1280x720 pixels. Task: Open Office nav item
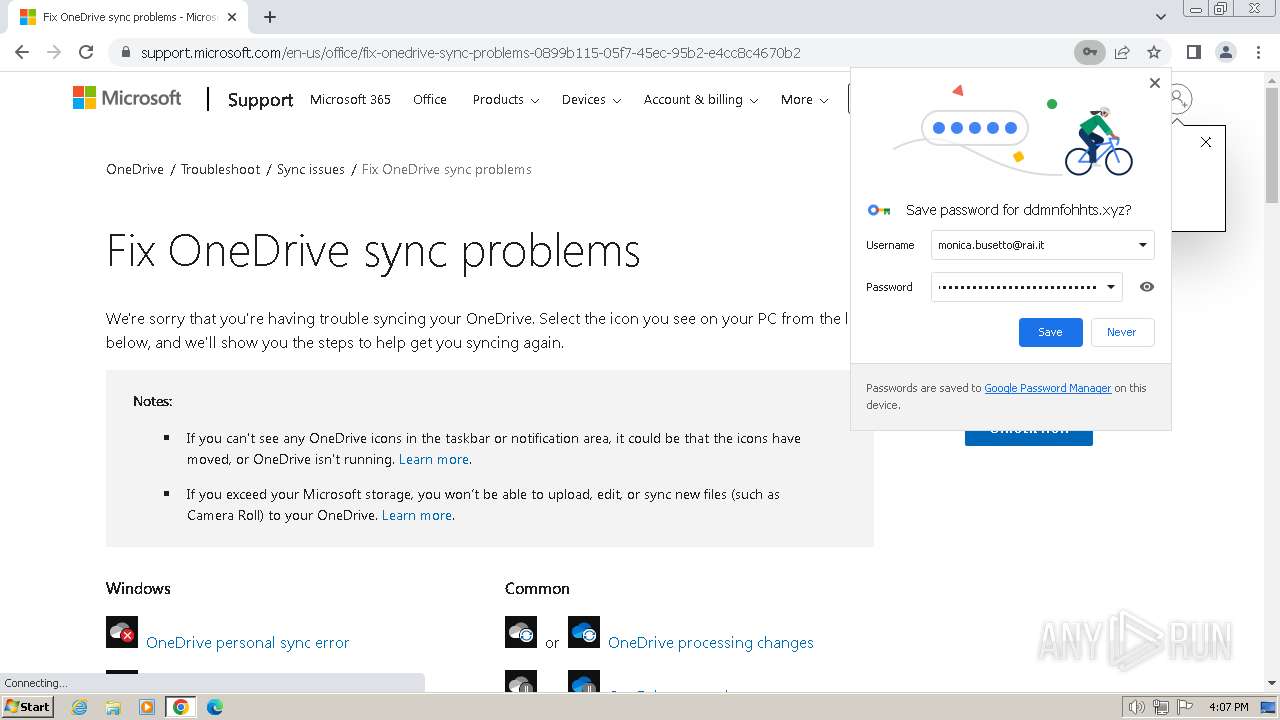coord(430,99)
